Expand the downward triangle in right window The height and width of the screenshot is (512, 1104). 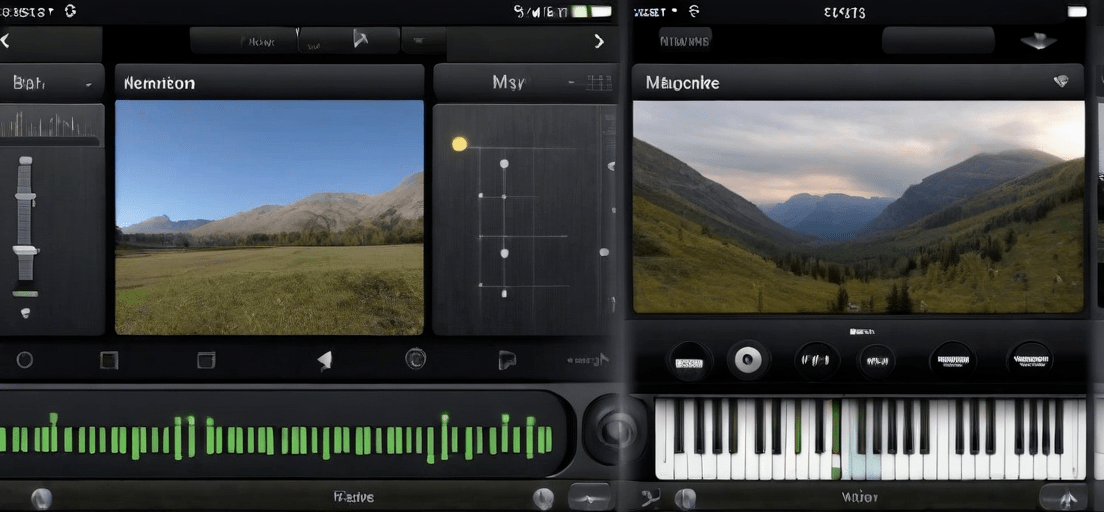pyautogui.click(x=1039, y=42)
